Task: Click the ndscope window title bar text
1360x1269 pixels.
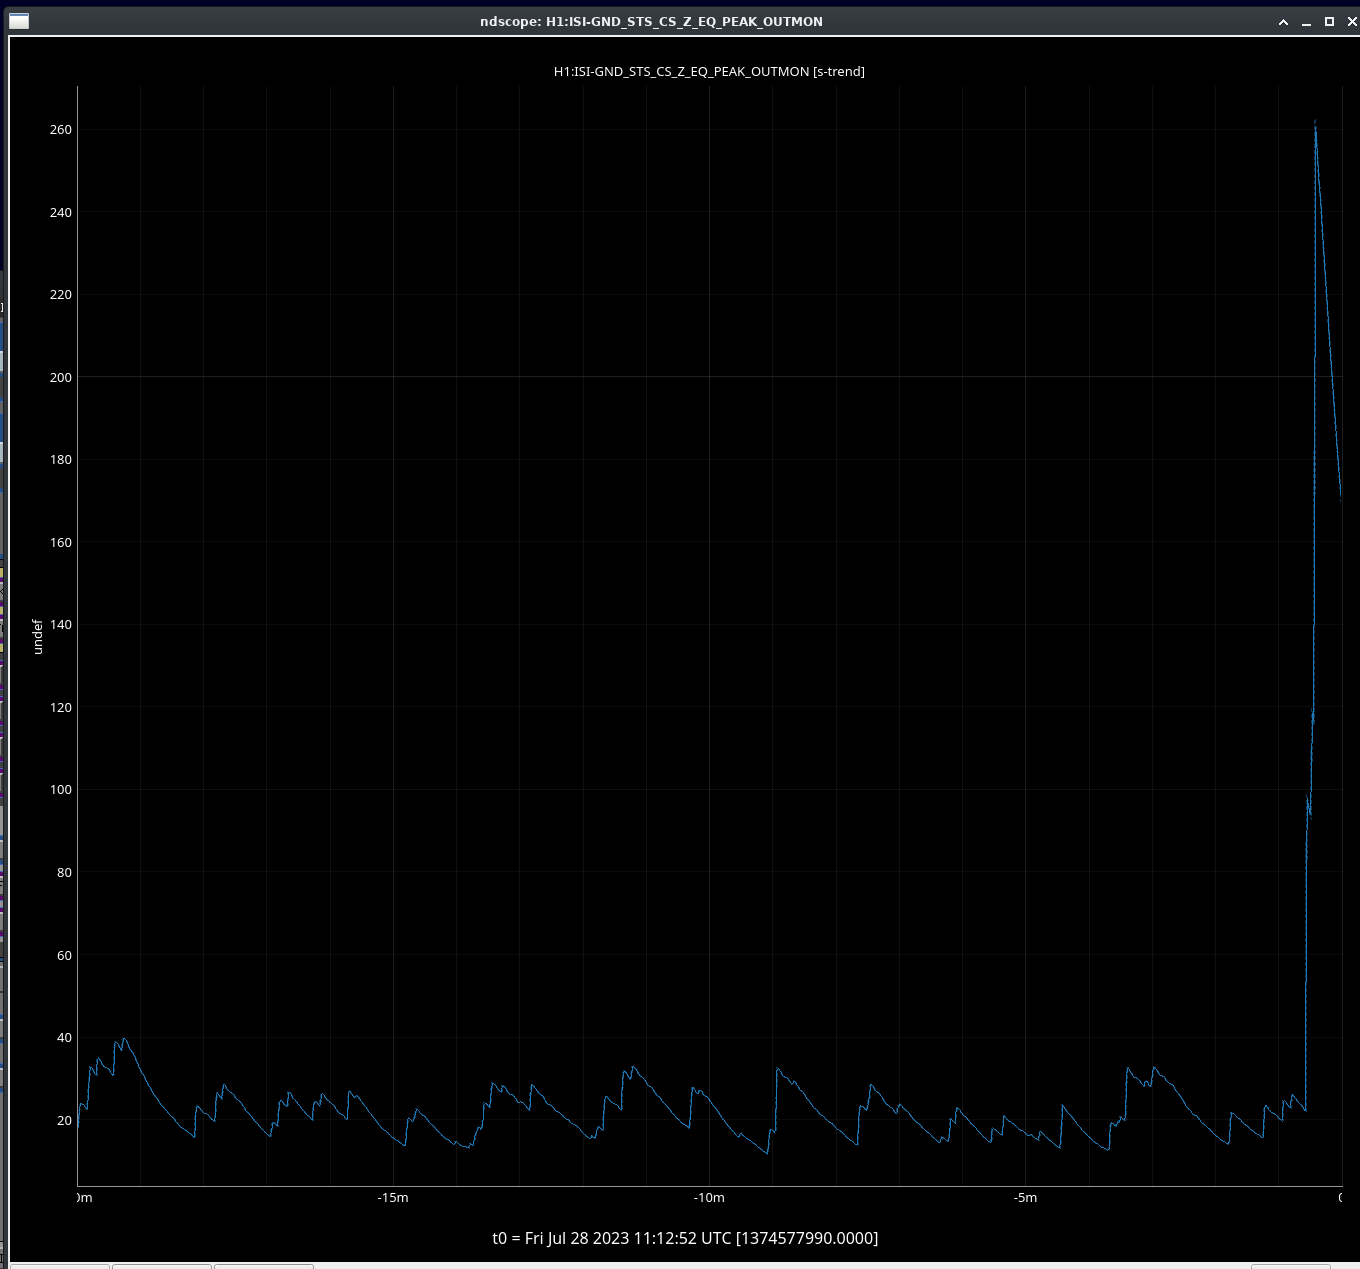Action: pyautogui.click(x=651, y=21)
